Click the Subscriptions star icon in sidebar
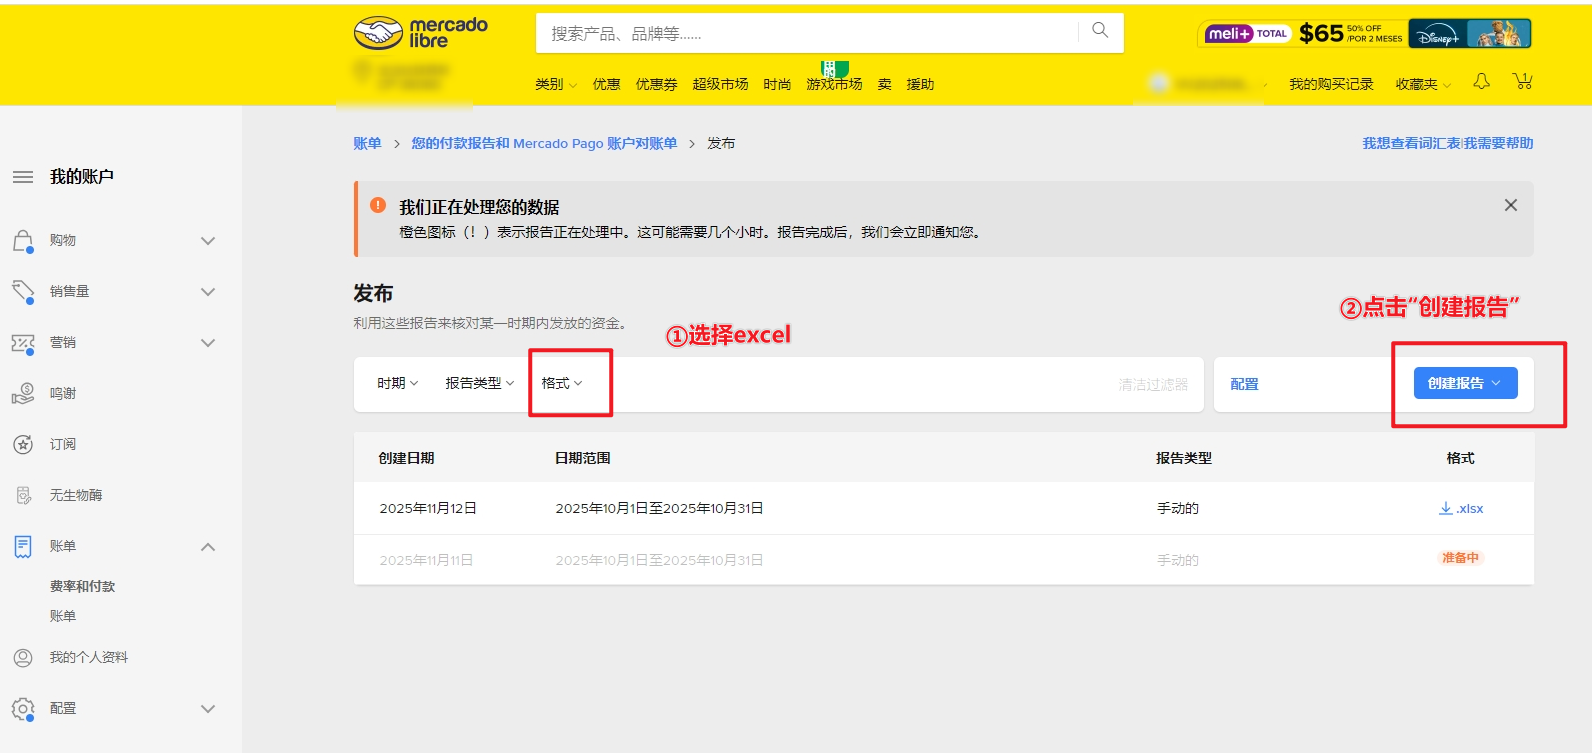The height and width of the screenshot is (753, 1592). pyautogui.click(x=23, y=445)
